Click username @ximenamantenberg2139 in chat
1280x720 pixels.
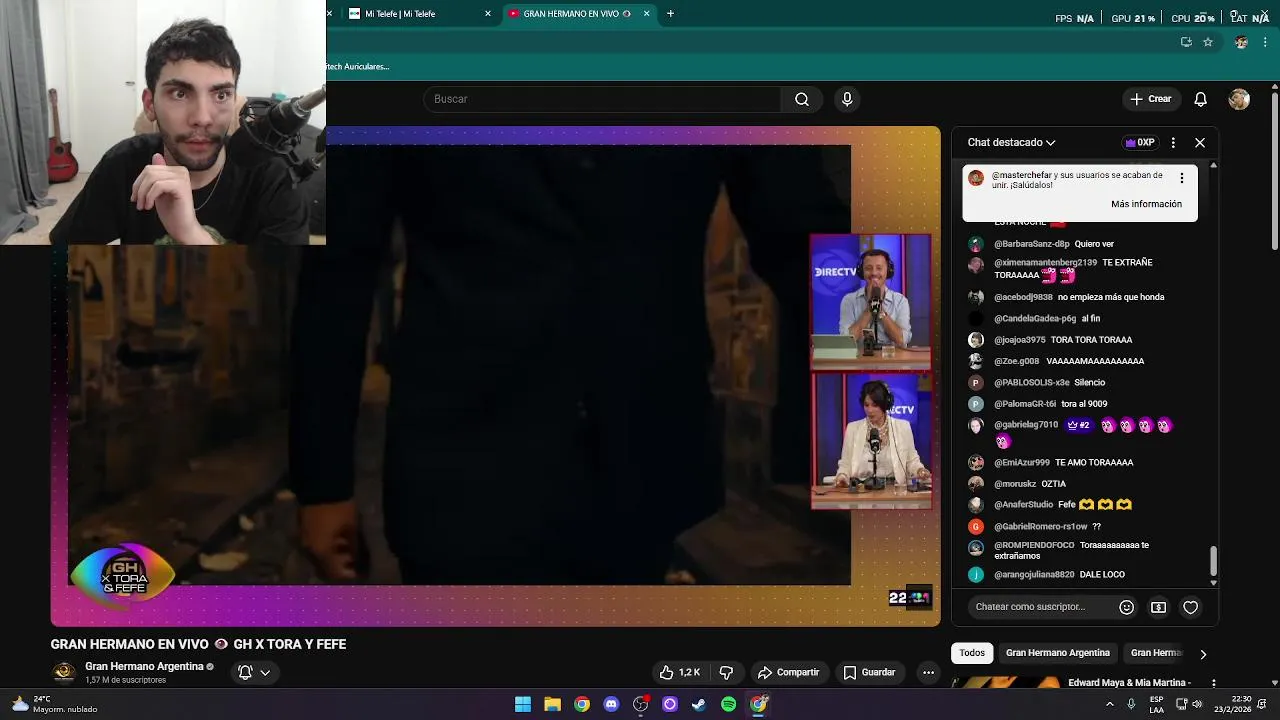pyautogui.click(x=1045, y=263)
